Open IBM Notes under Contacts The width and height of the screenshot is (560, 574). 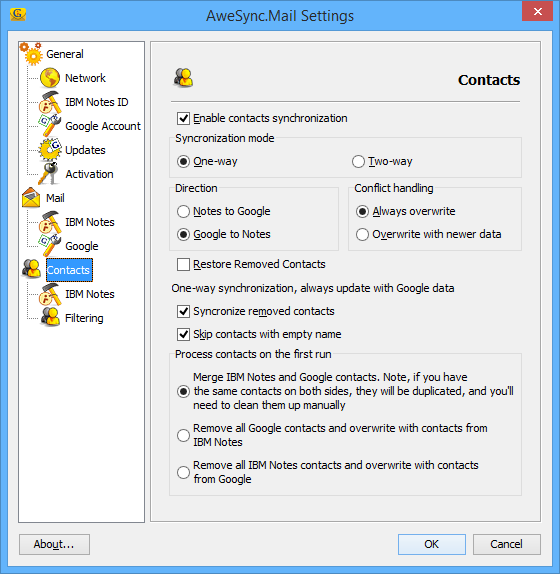(90, 294)
